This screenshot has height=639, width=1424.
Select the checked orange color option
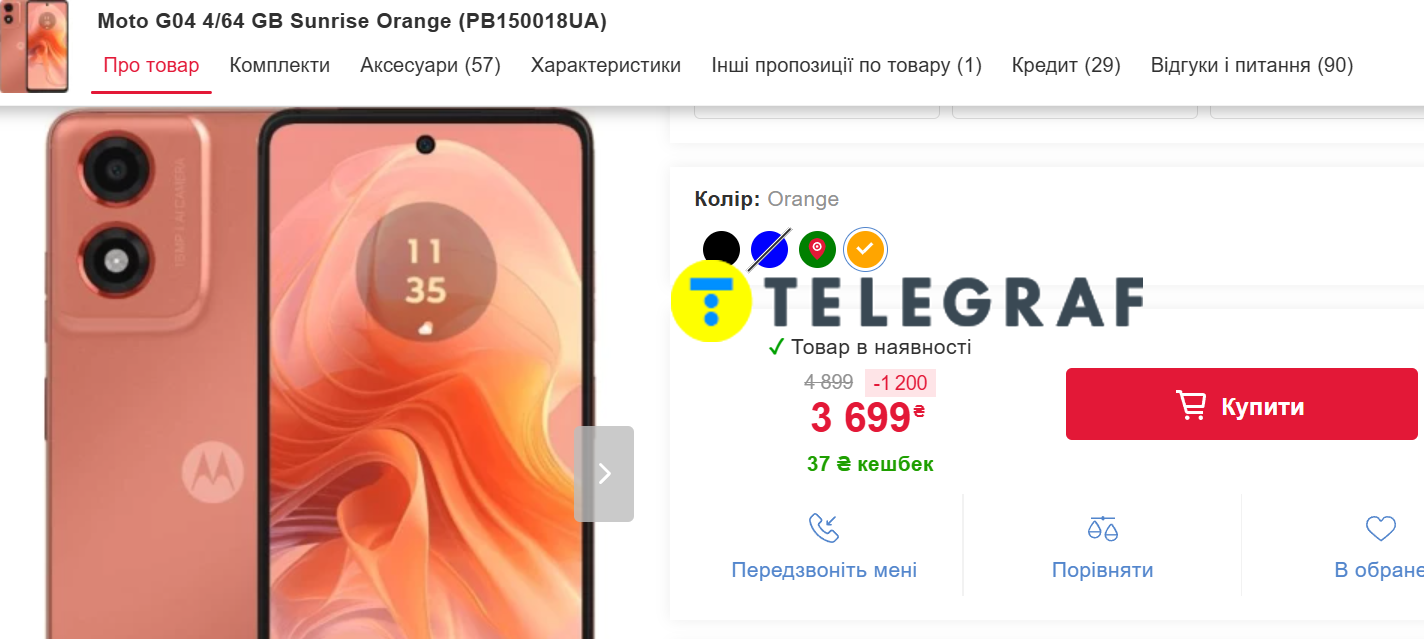865,249
